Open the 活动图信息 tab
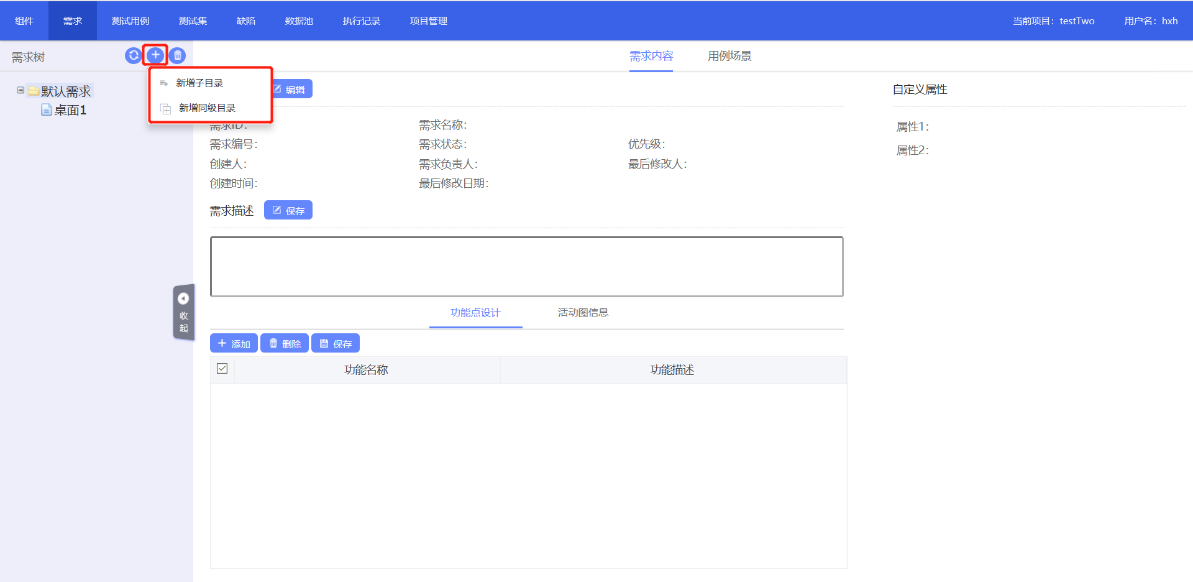The width and height of the screenshot is (1193, 582). pyautogui.click(x=583, y=312)
